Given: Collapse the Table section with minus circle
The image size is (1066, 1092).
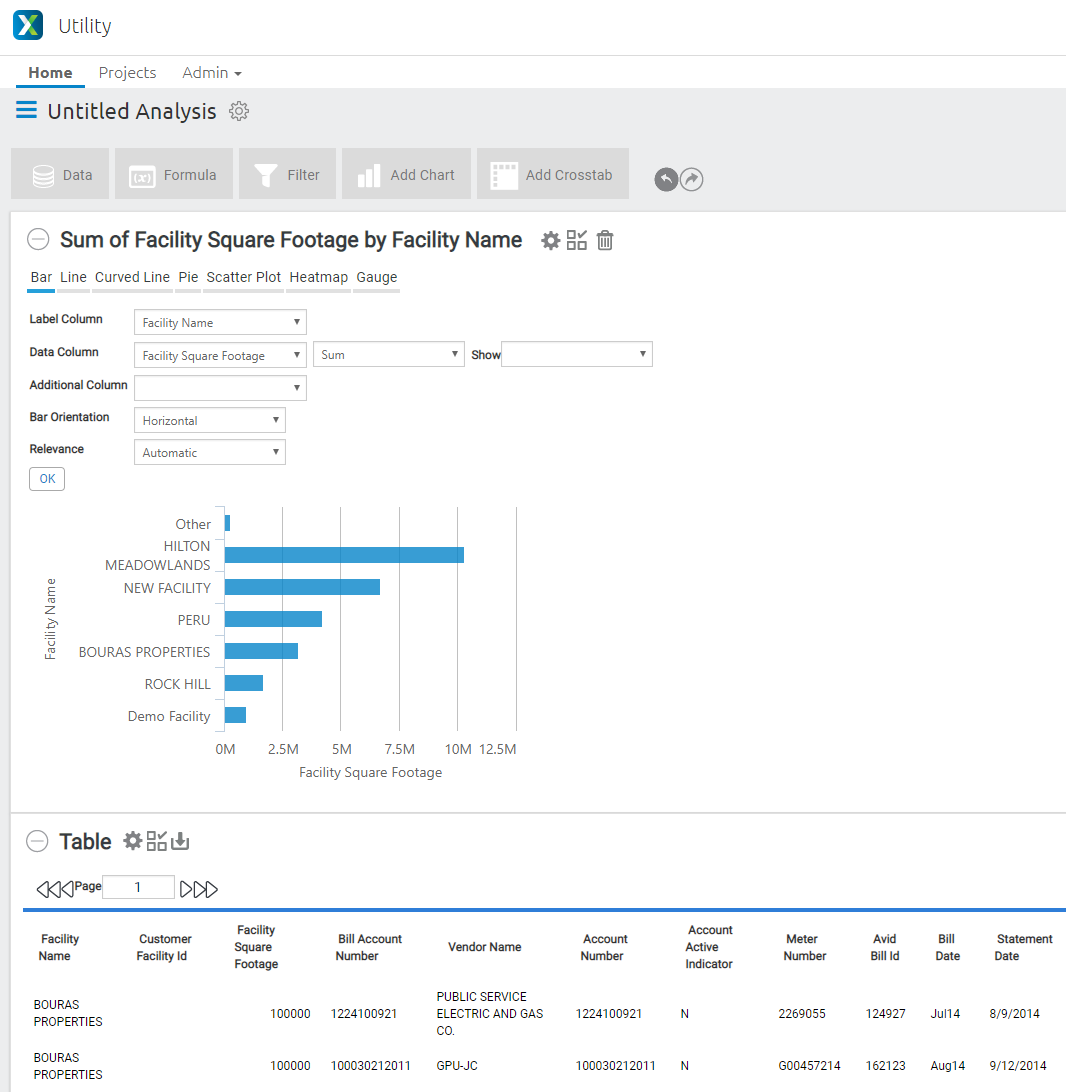Looking at the screenshot, I should tap(38, 841).
